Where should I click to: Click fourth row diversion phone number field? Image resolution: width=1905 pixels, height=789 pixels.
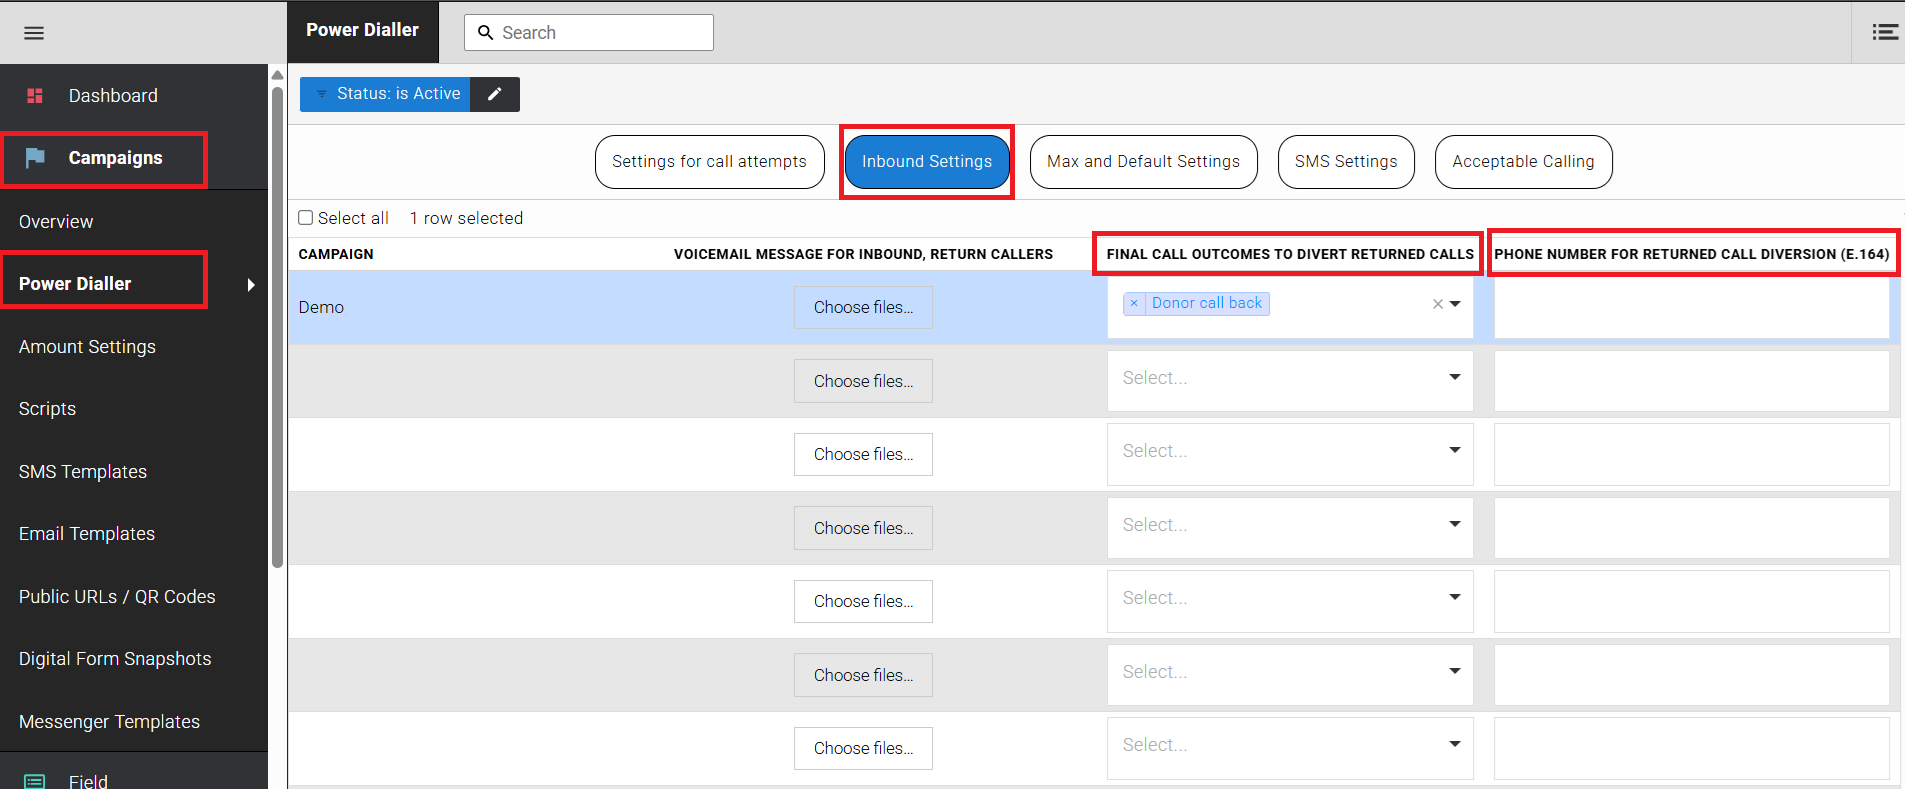pyautogui.click(x=1692, y=528)
